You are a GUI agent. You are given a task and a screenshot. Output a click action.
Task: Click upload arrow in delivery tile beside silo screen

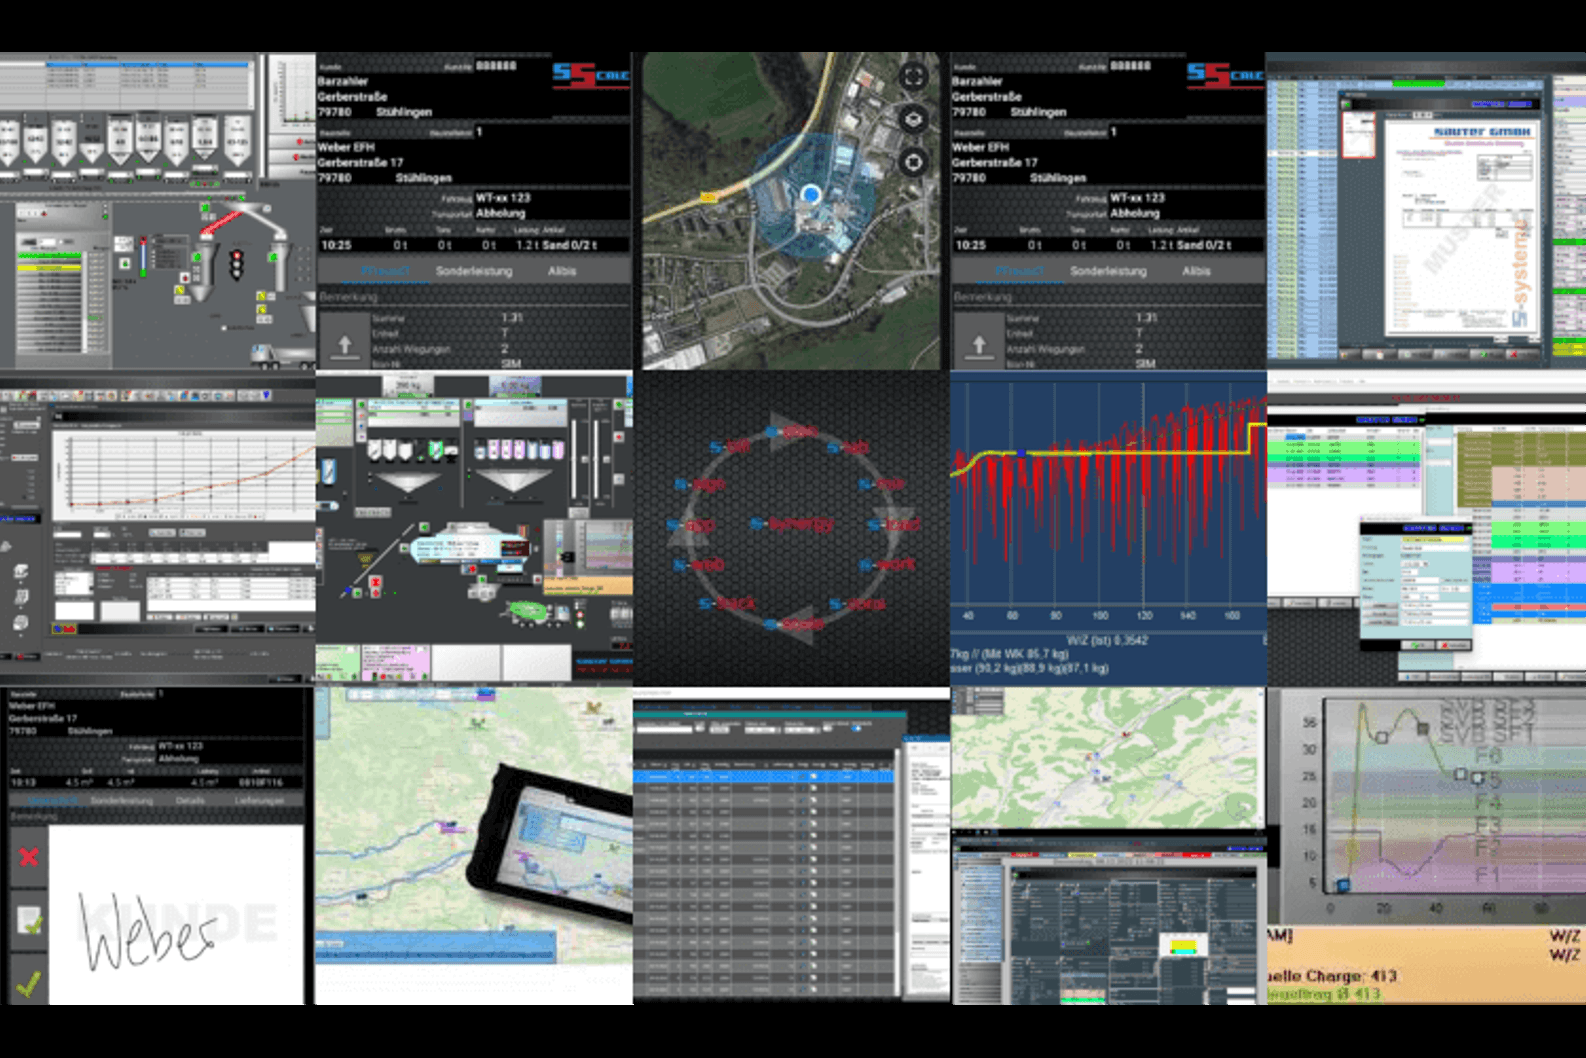tap(344, 345)
